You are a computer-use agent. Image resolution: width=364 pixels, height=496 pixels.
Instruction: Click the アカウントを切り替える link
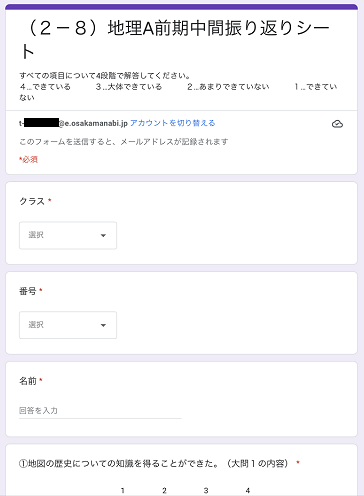click(172, 123)
